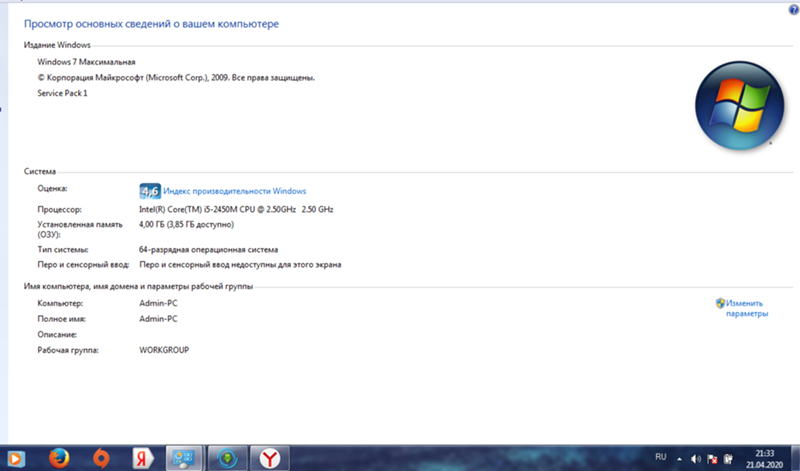Select the Service Pack 1 text
The width and height of the screenshot is (800, 471).
point(62,93)
